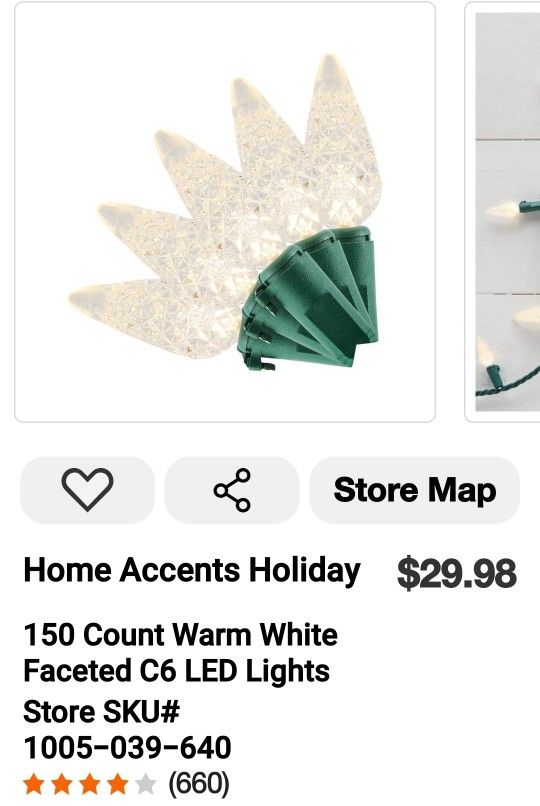Open the Home Accents Holiday brand link
The height and width of the screenshot is (806, 540).
pyautogui.click(x=192, y=571)
